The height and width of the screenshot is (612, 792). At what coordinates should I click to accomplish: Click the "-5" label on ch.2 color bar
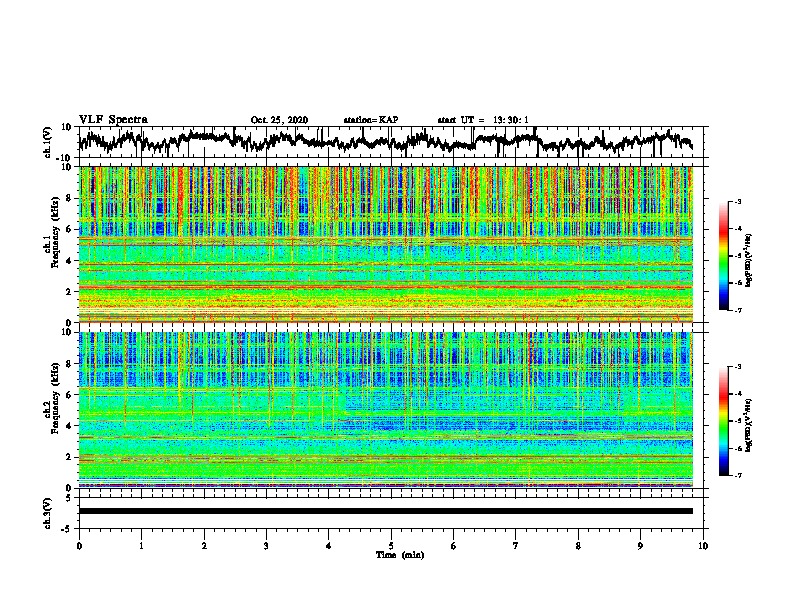point(738,421)
